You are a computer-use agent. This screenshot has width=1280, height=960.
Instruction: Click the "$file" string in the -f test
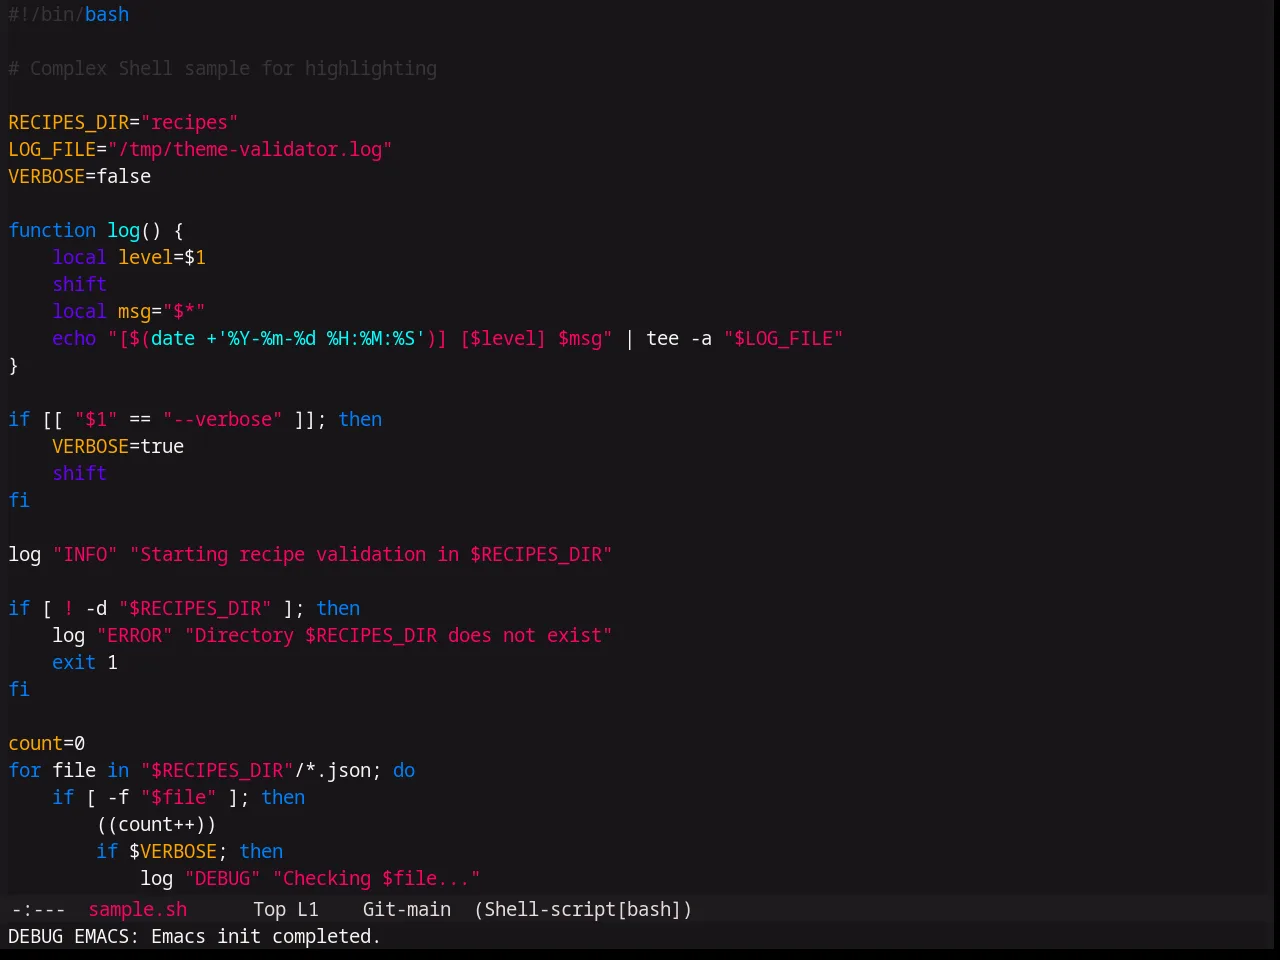178,797
